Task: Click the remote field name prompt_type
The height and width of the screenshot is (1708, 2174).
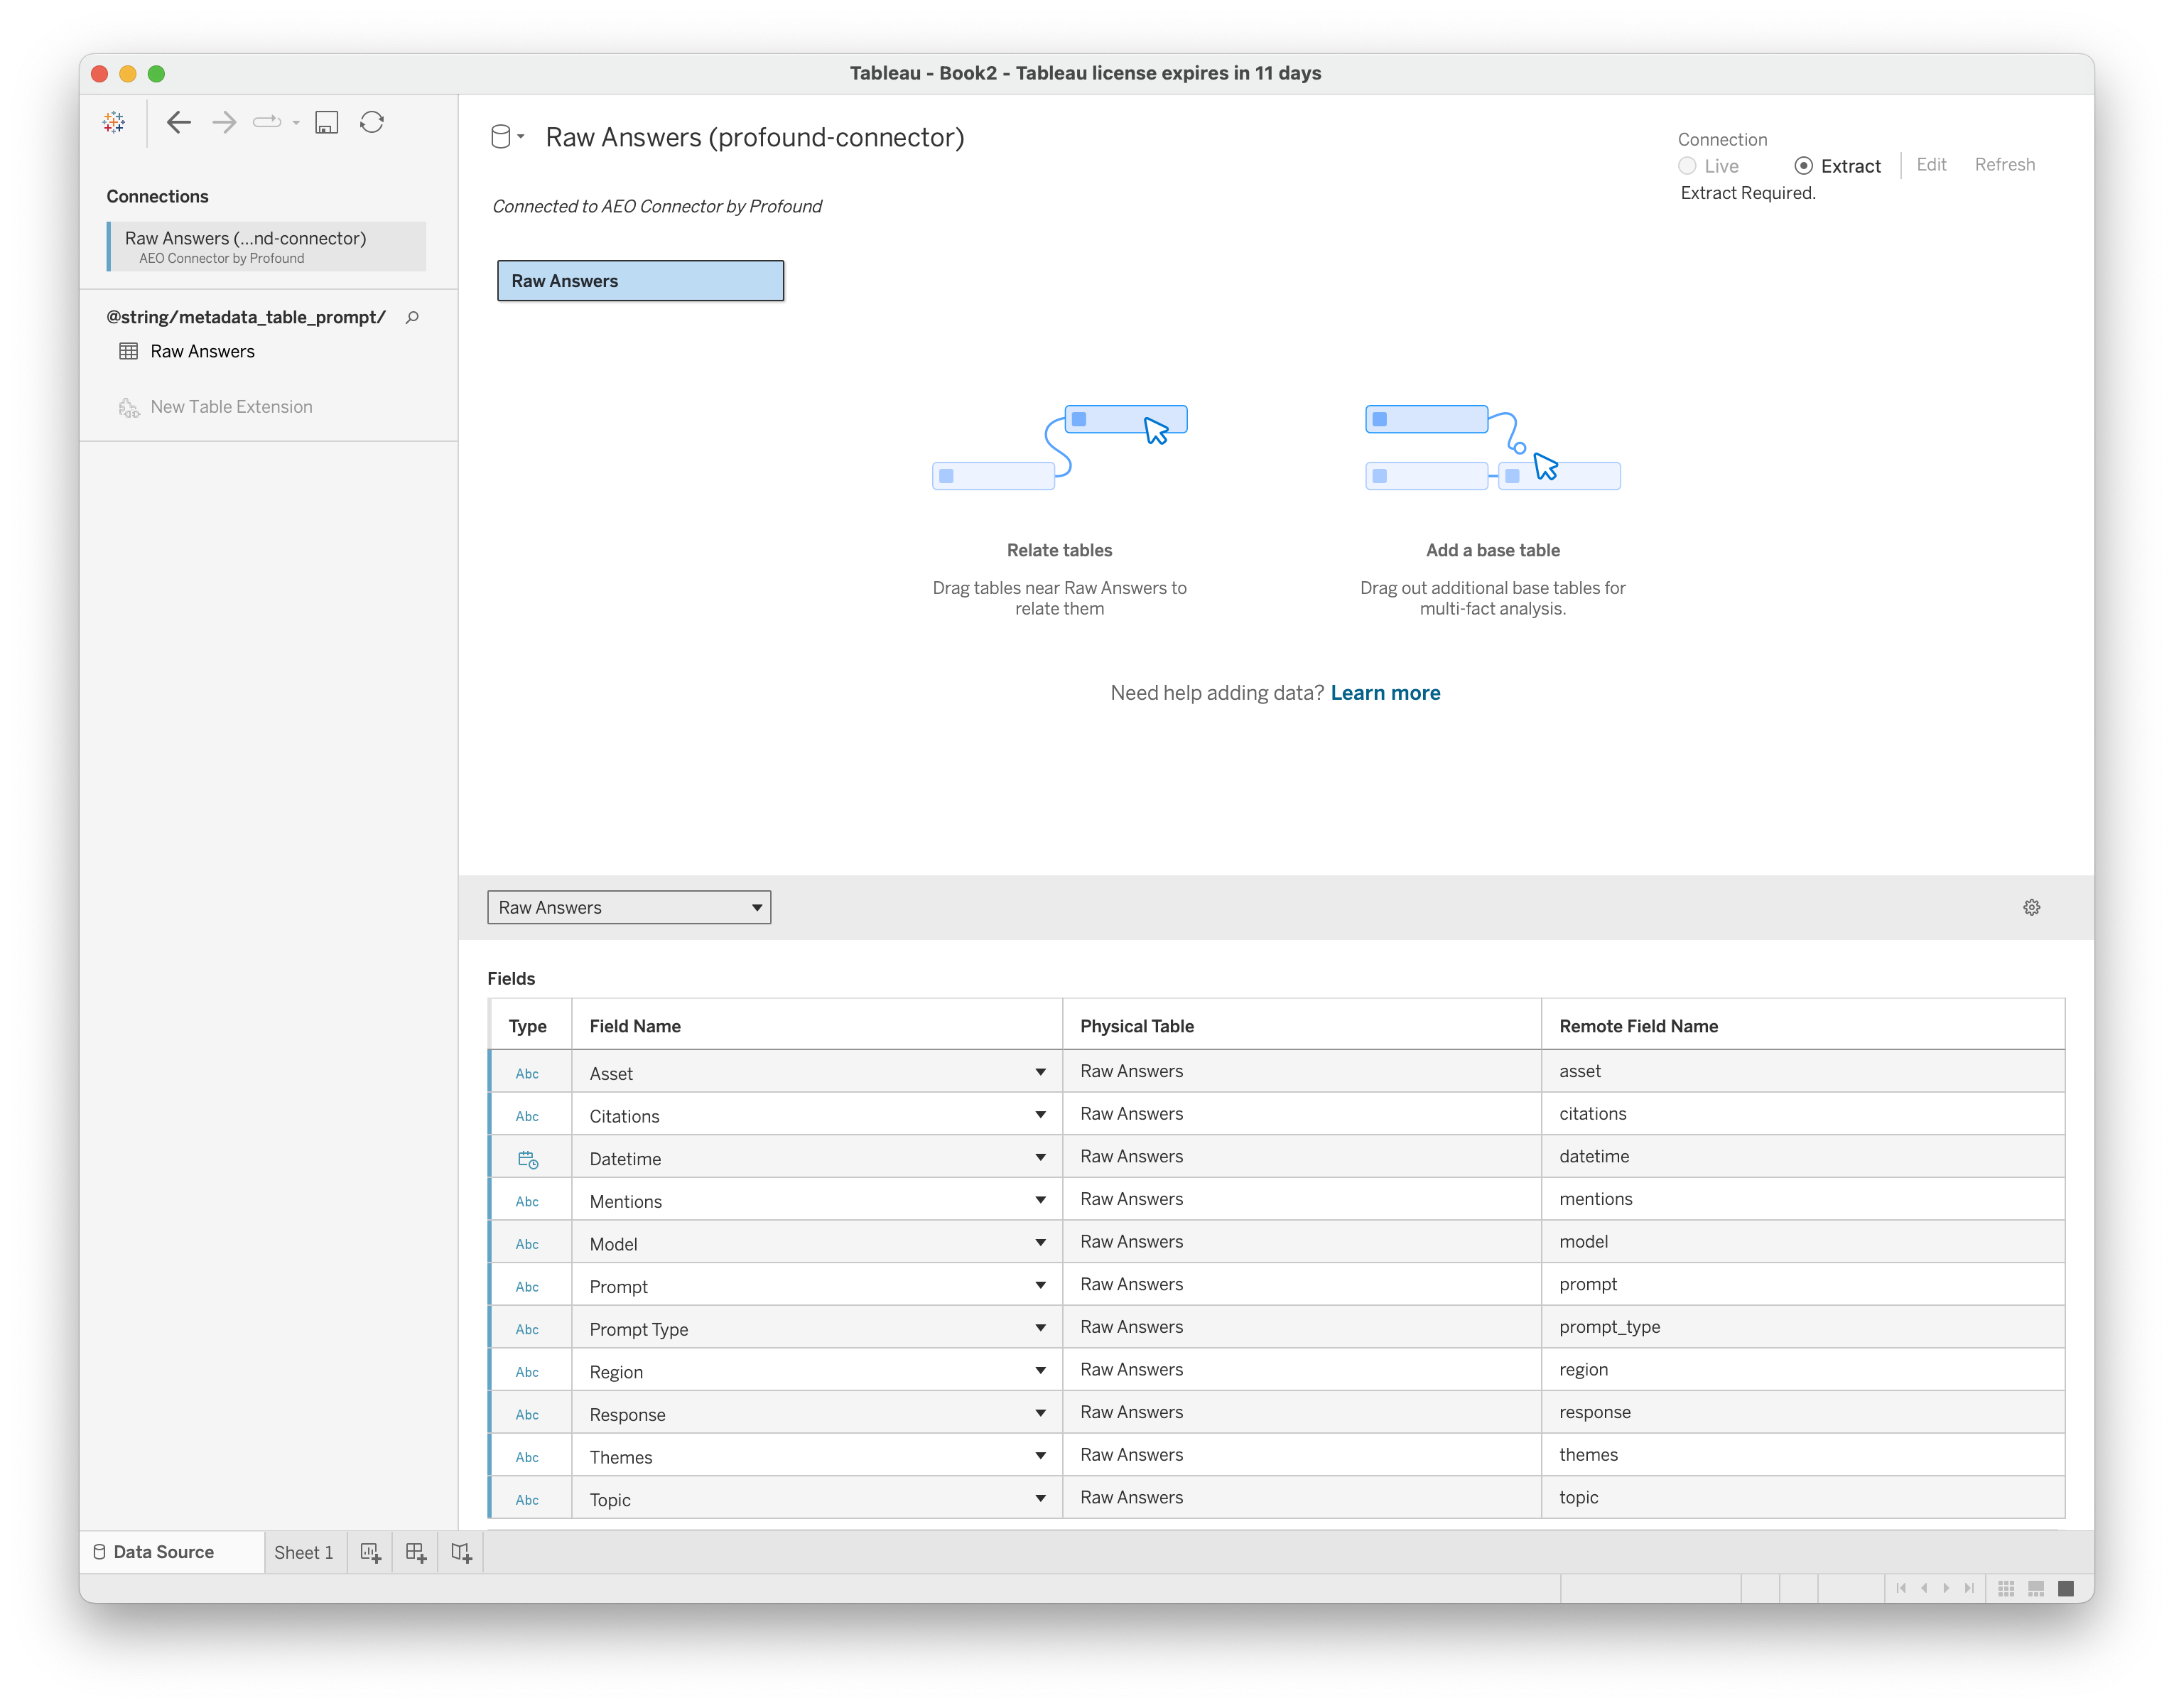Action: pos(1609,1327)
